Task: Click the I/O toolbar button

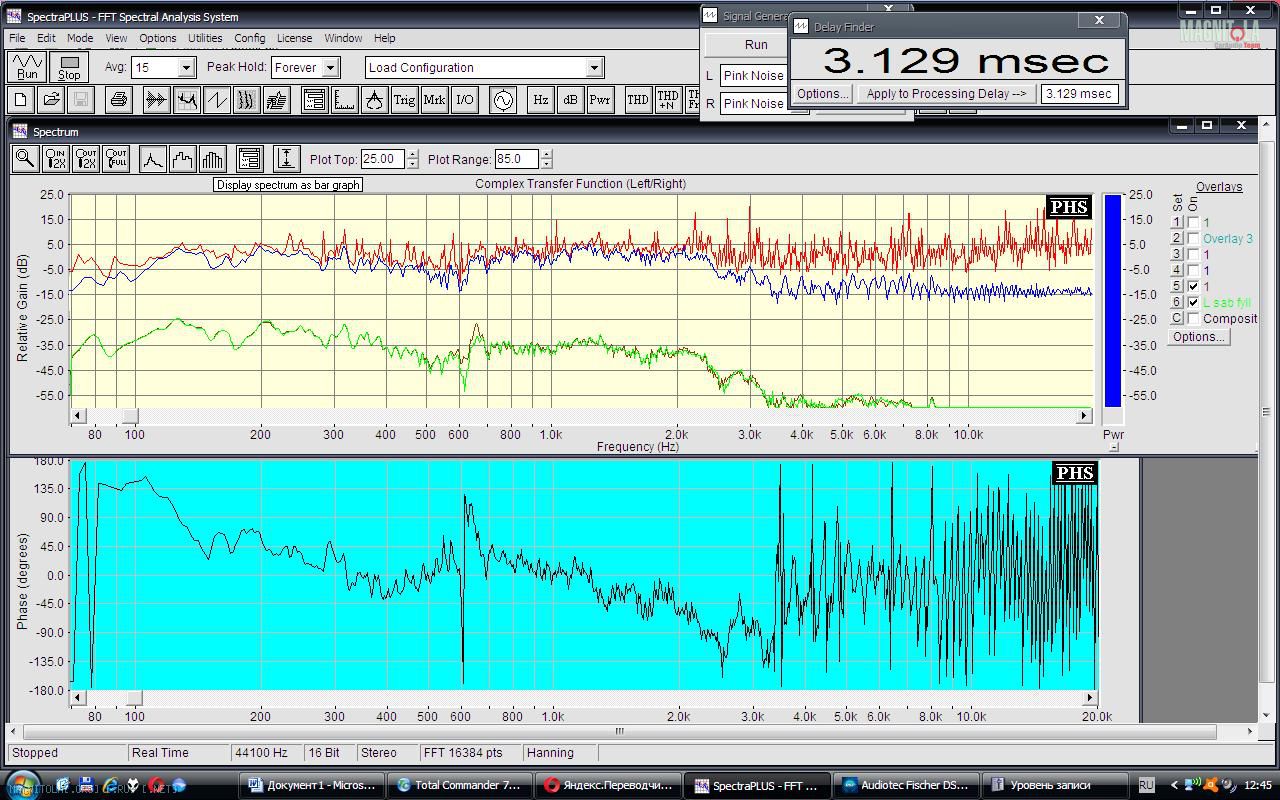Action: [464, 100]
